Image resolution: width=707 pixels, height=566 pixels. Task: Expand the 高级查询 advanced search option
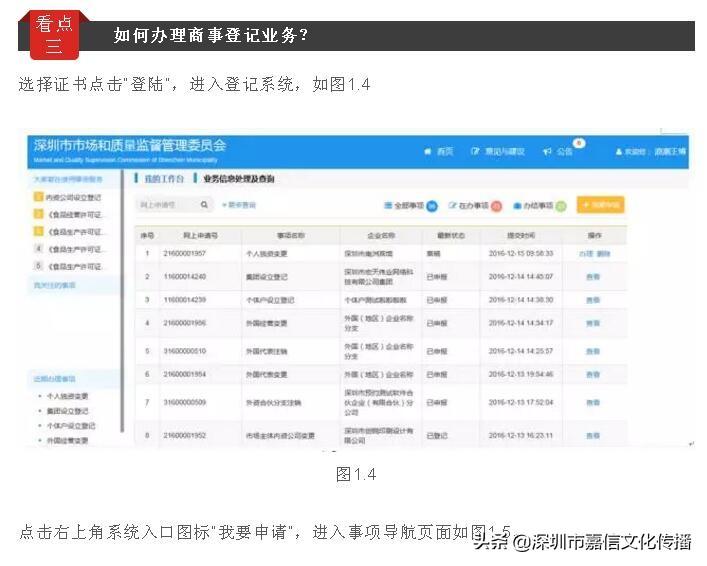tap(240, 205)
